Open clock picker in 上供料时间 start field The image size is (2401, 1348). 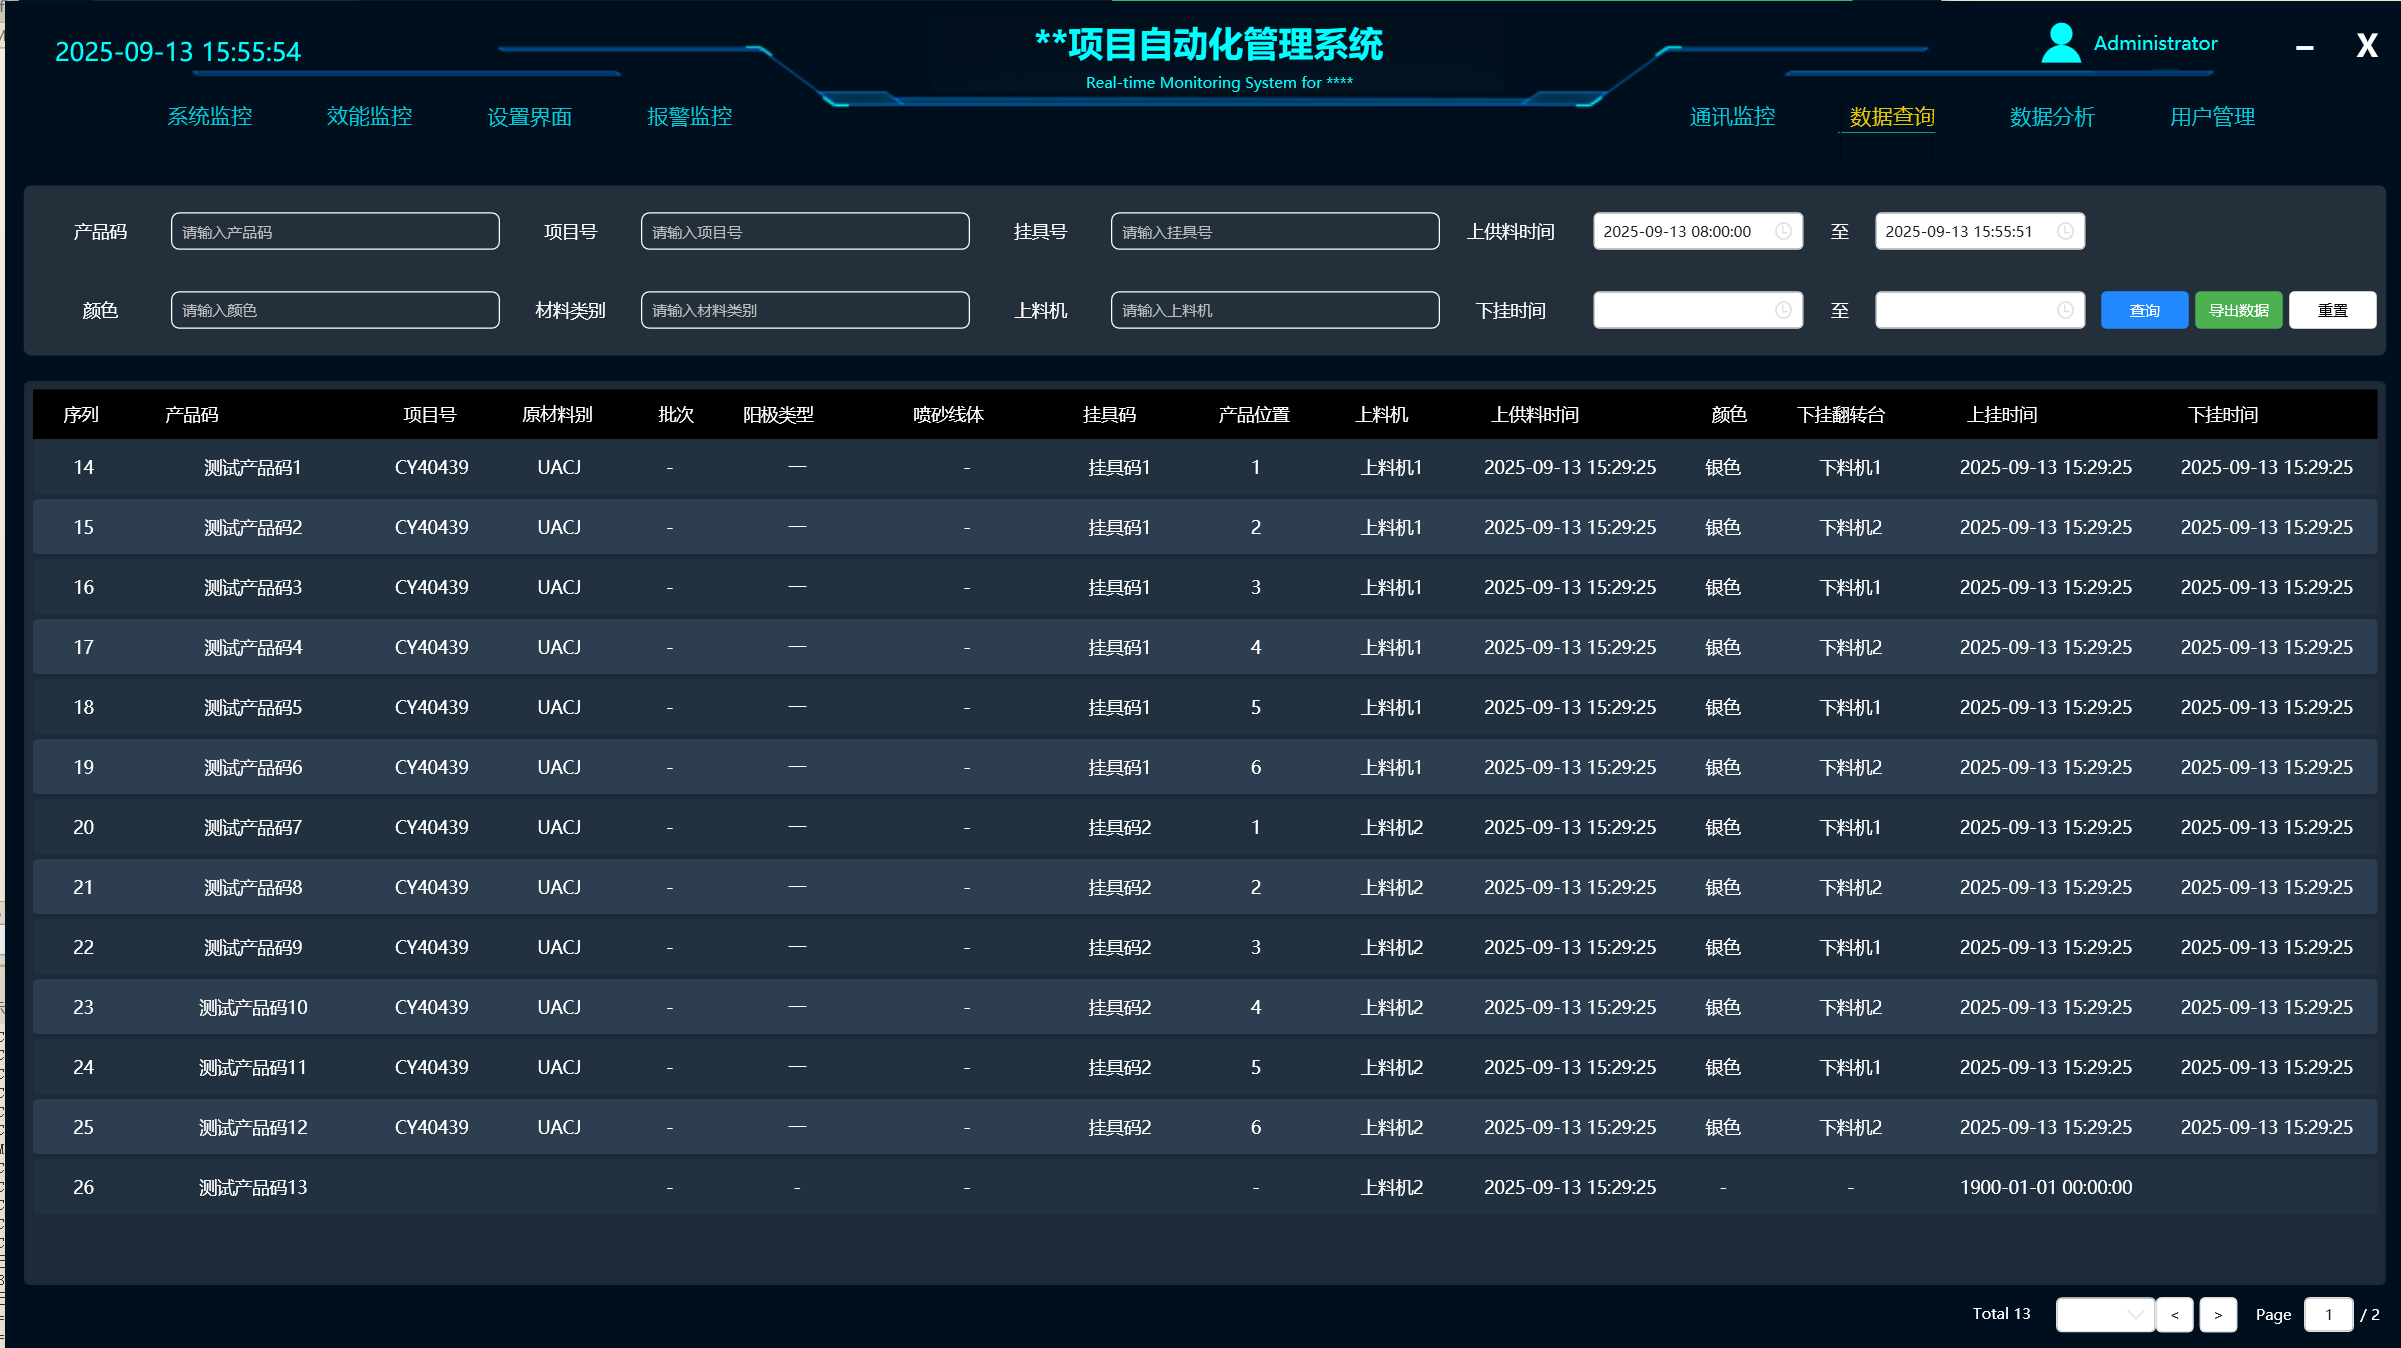pos(1783,231)
